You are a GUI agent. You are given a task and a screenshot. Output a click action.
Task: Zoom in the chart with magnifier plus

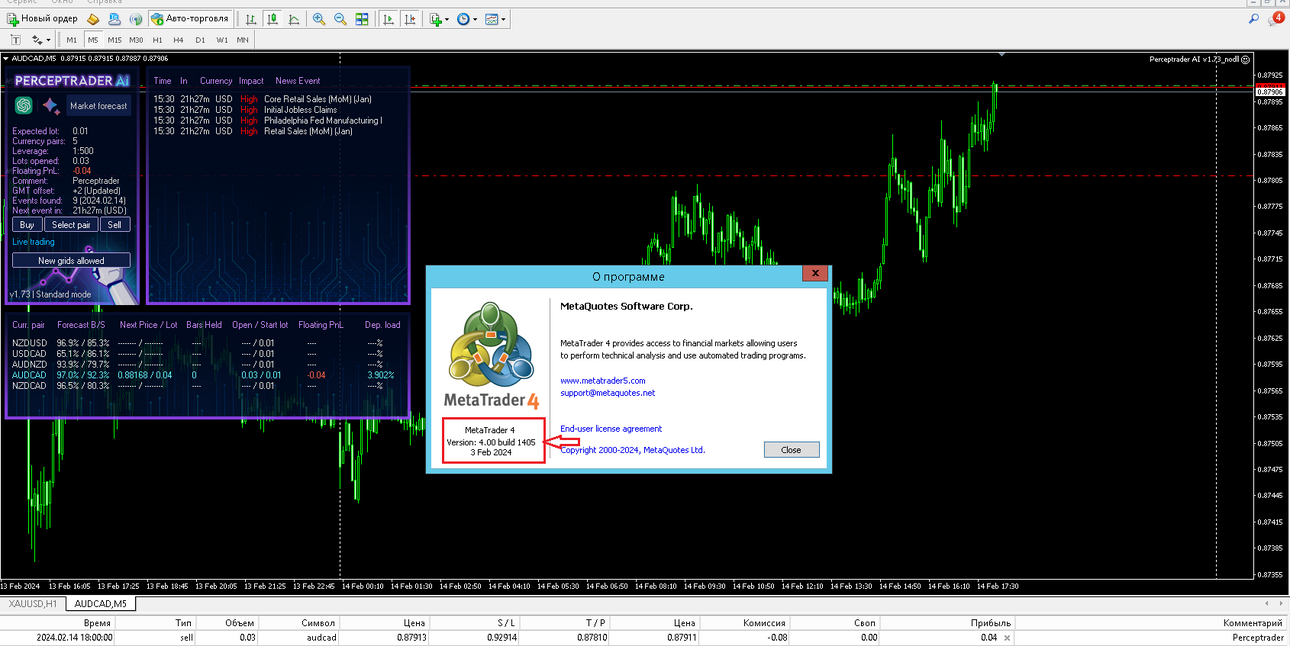[319, 19]
